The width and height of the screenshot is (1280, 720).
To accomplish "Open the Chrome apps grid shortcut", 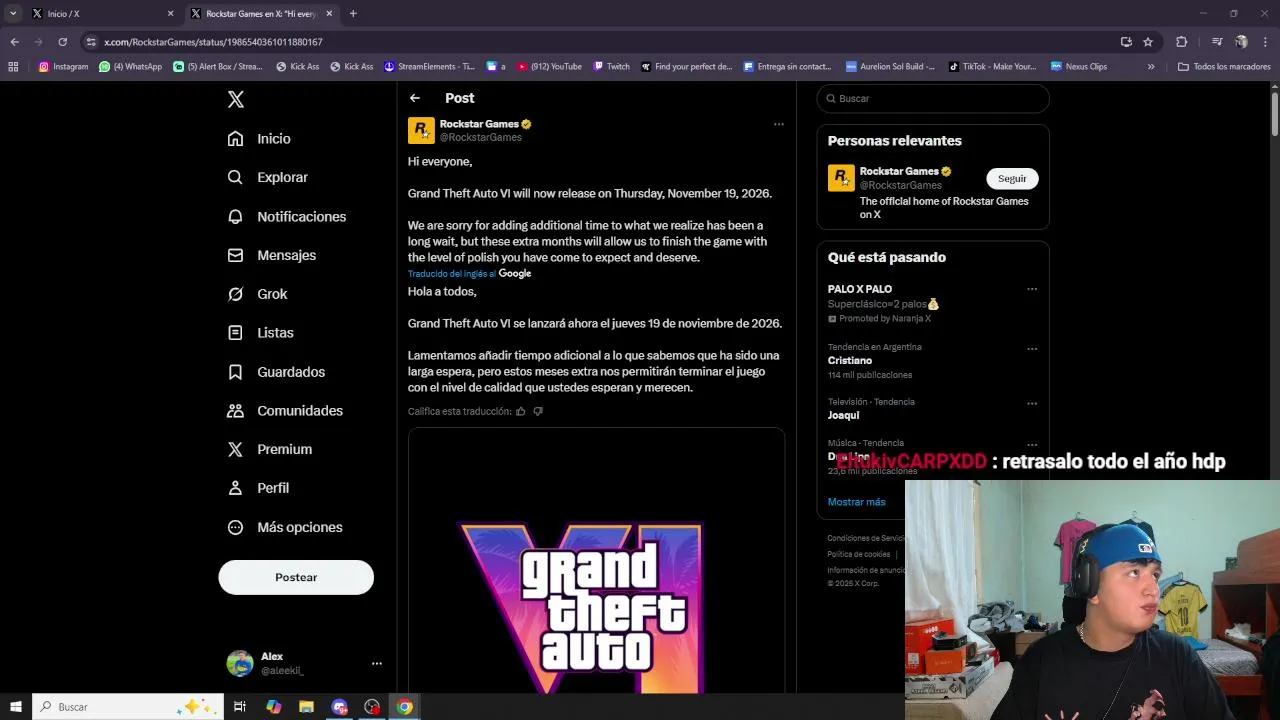I will click(x=13, y=67).
